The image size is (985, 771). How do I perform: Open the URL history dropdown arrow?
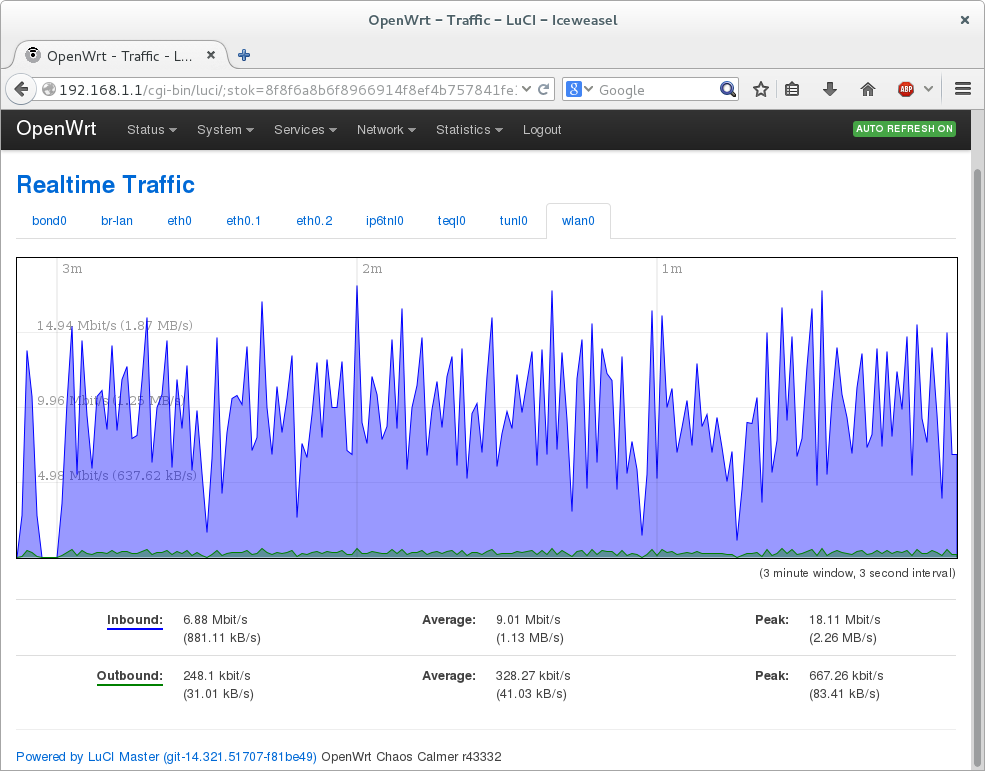526,89
